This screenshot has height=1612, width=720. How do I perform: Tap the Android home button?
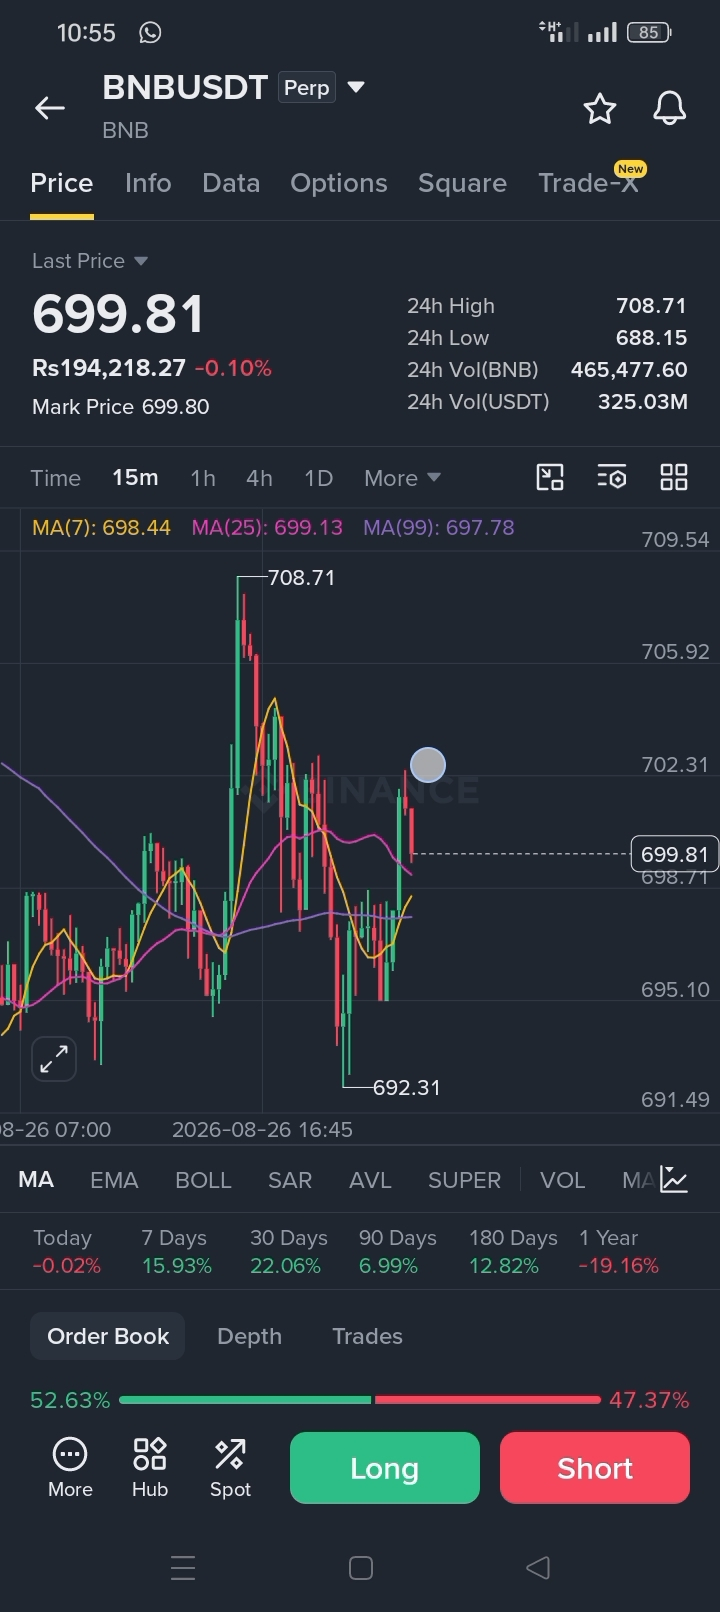361,1567
